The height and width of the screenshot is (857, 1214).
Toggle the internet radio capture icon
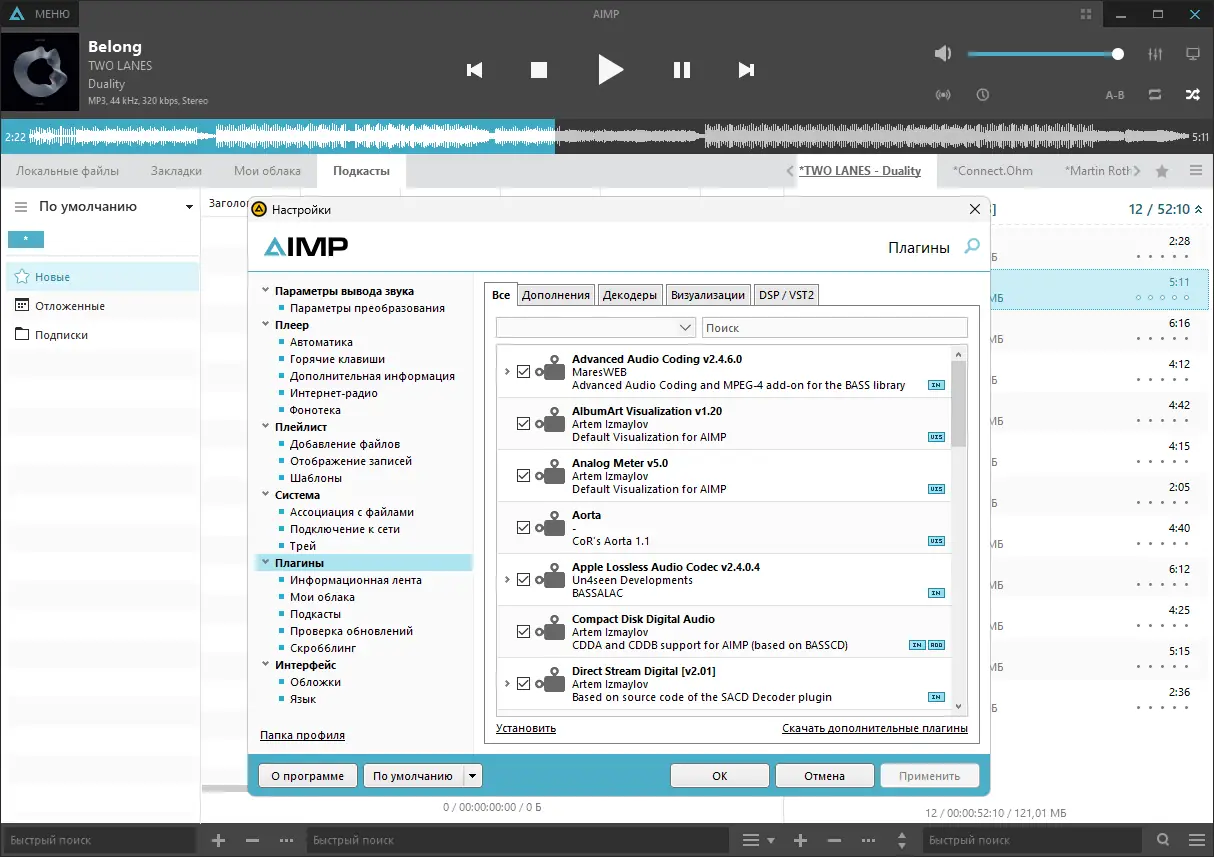(943, 95)
